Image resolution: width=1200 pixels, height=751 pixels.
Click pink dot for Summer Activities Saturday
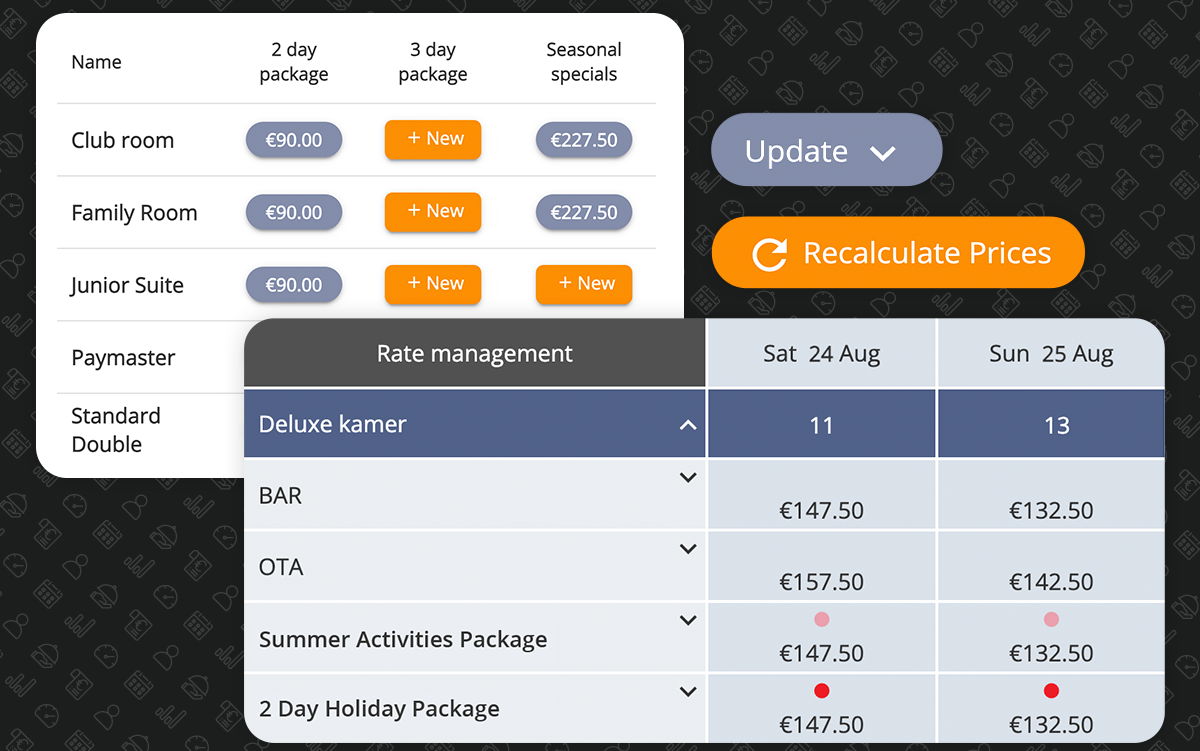point(822,620)
